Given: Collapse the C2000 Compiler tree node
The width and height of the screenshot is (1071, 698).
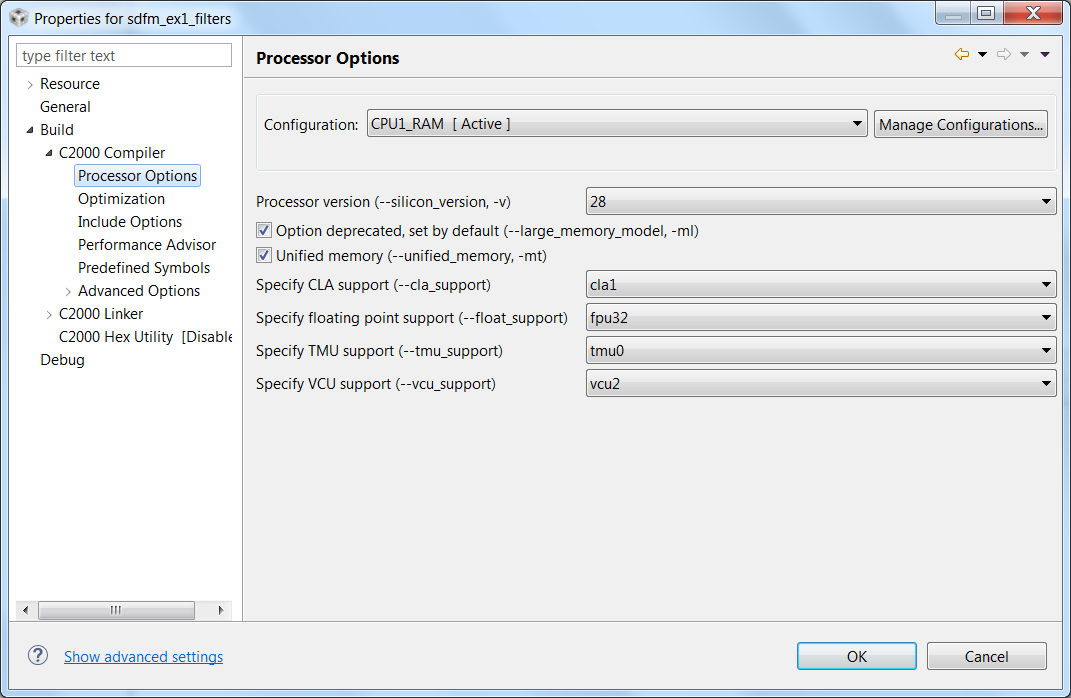Looking at the screenshot, I should pos(49,153).
